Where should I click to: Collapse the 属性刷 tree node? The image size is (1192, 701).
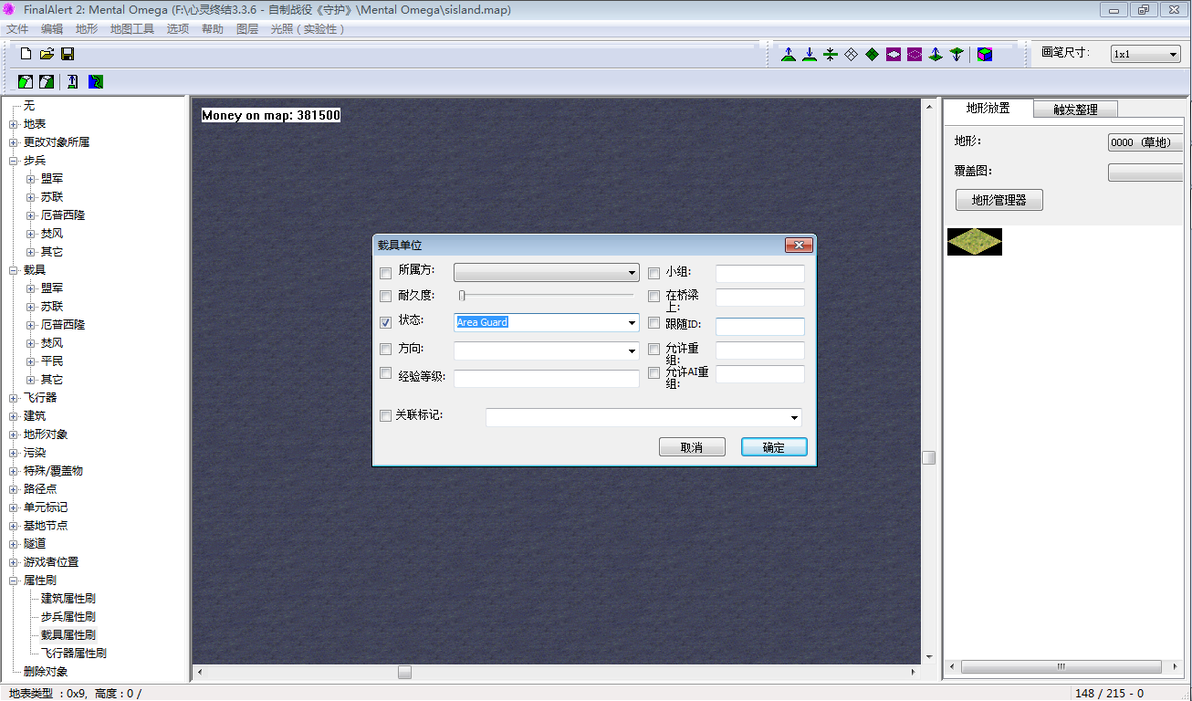[x=13, y=580]
